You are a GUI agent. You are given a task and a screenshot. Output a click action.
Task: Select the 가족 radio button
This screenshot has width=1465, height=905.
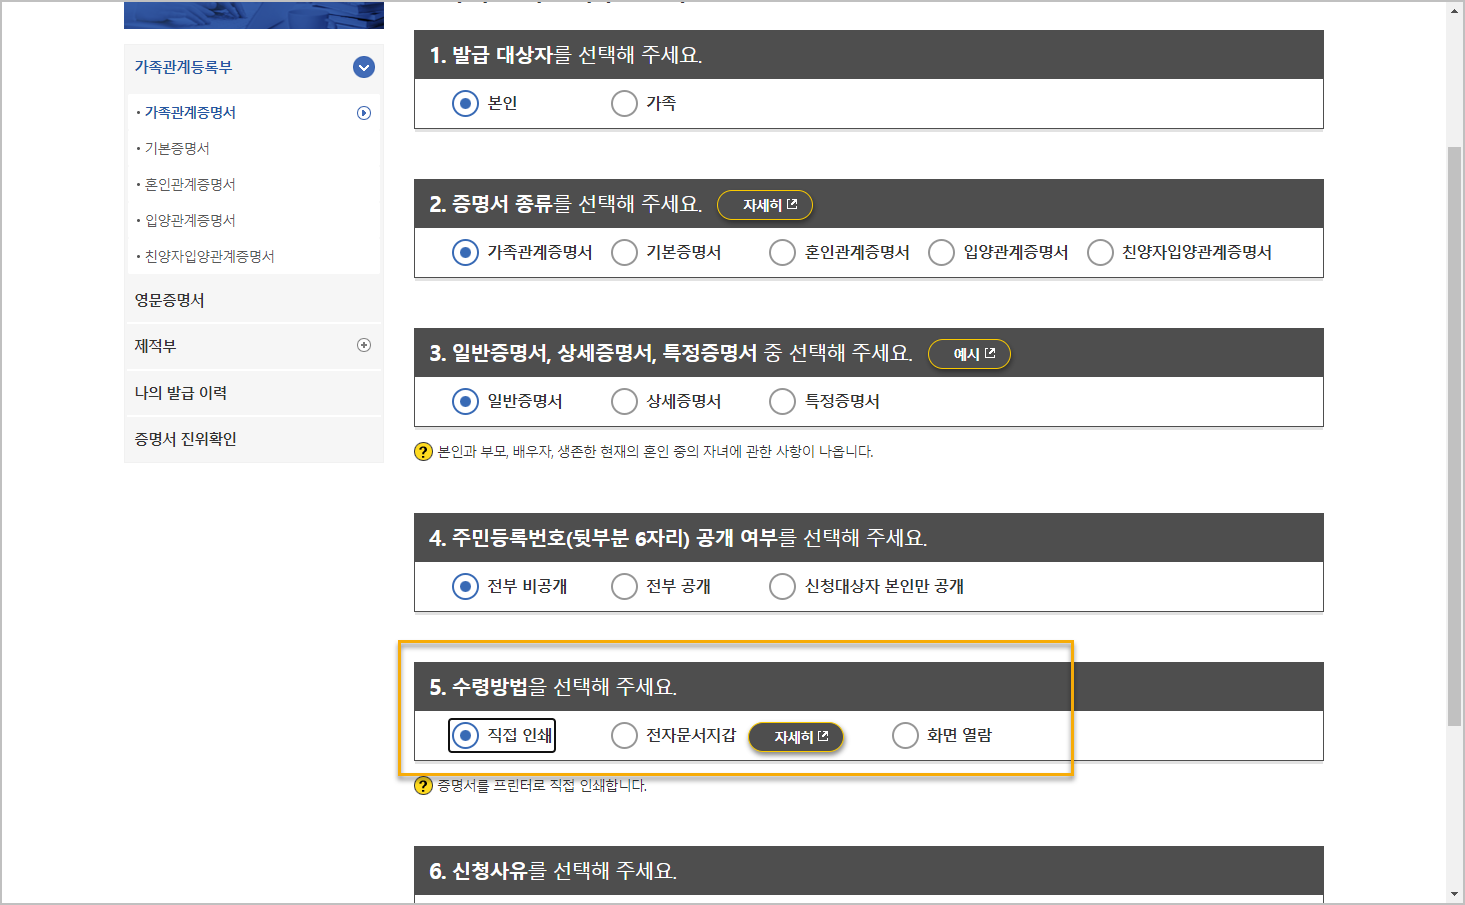pyautogui.click(x=623, y=103)
